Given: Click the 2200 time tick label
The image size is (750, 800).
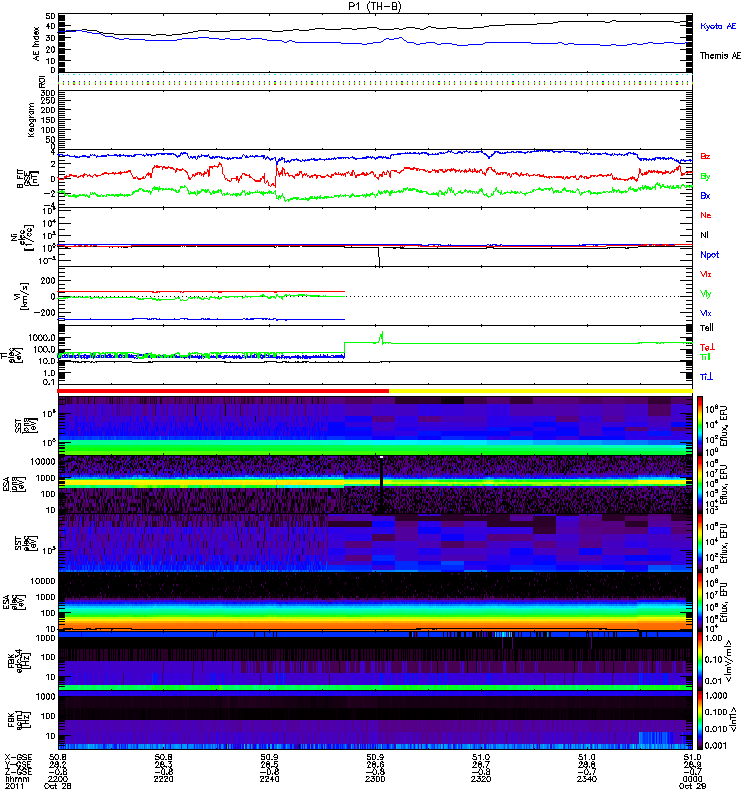Looking at the screenshot, I should [58, 779].
